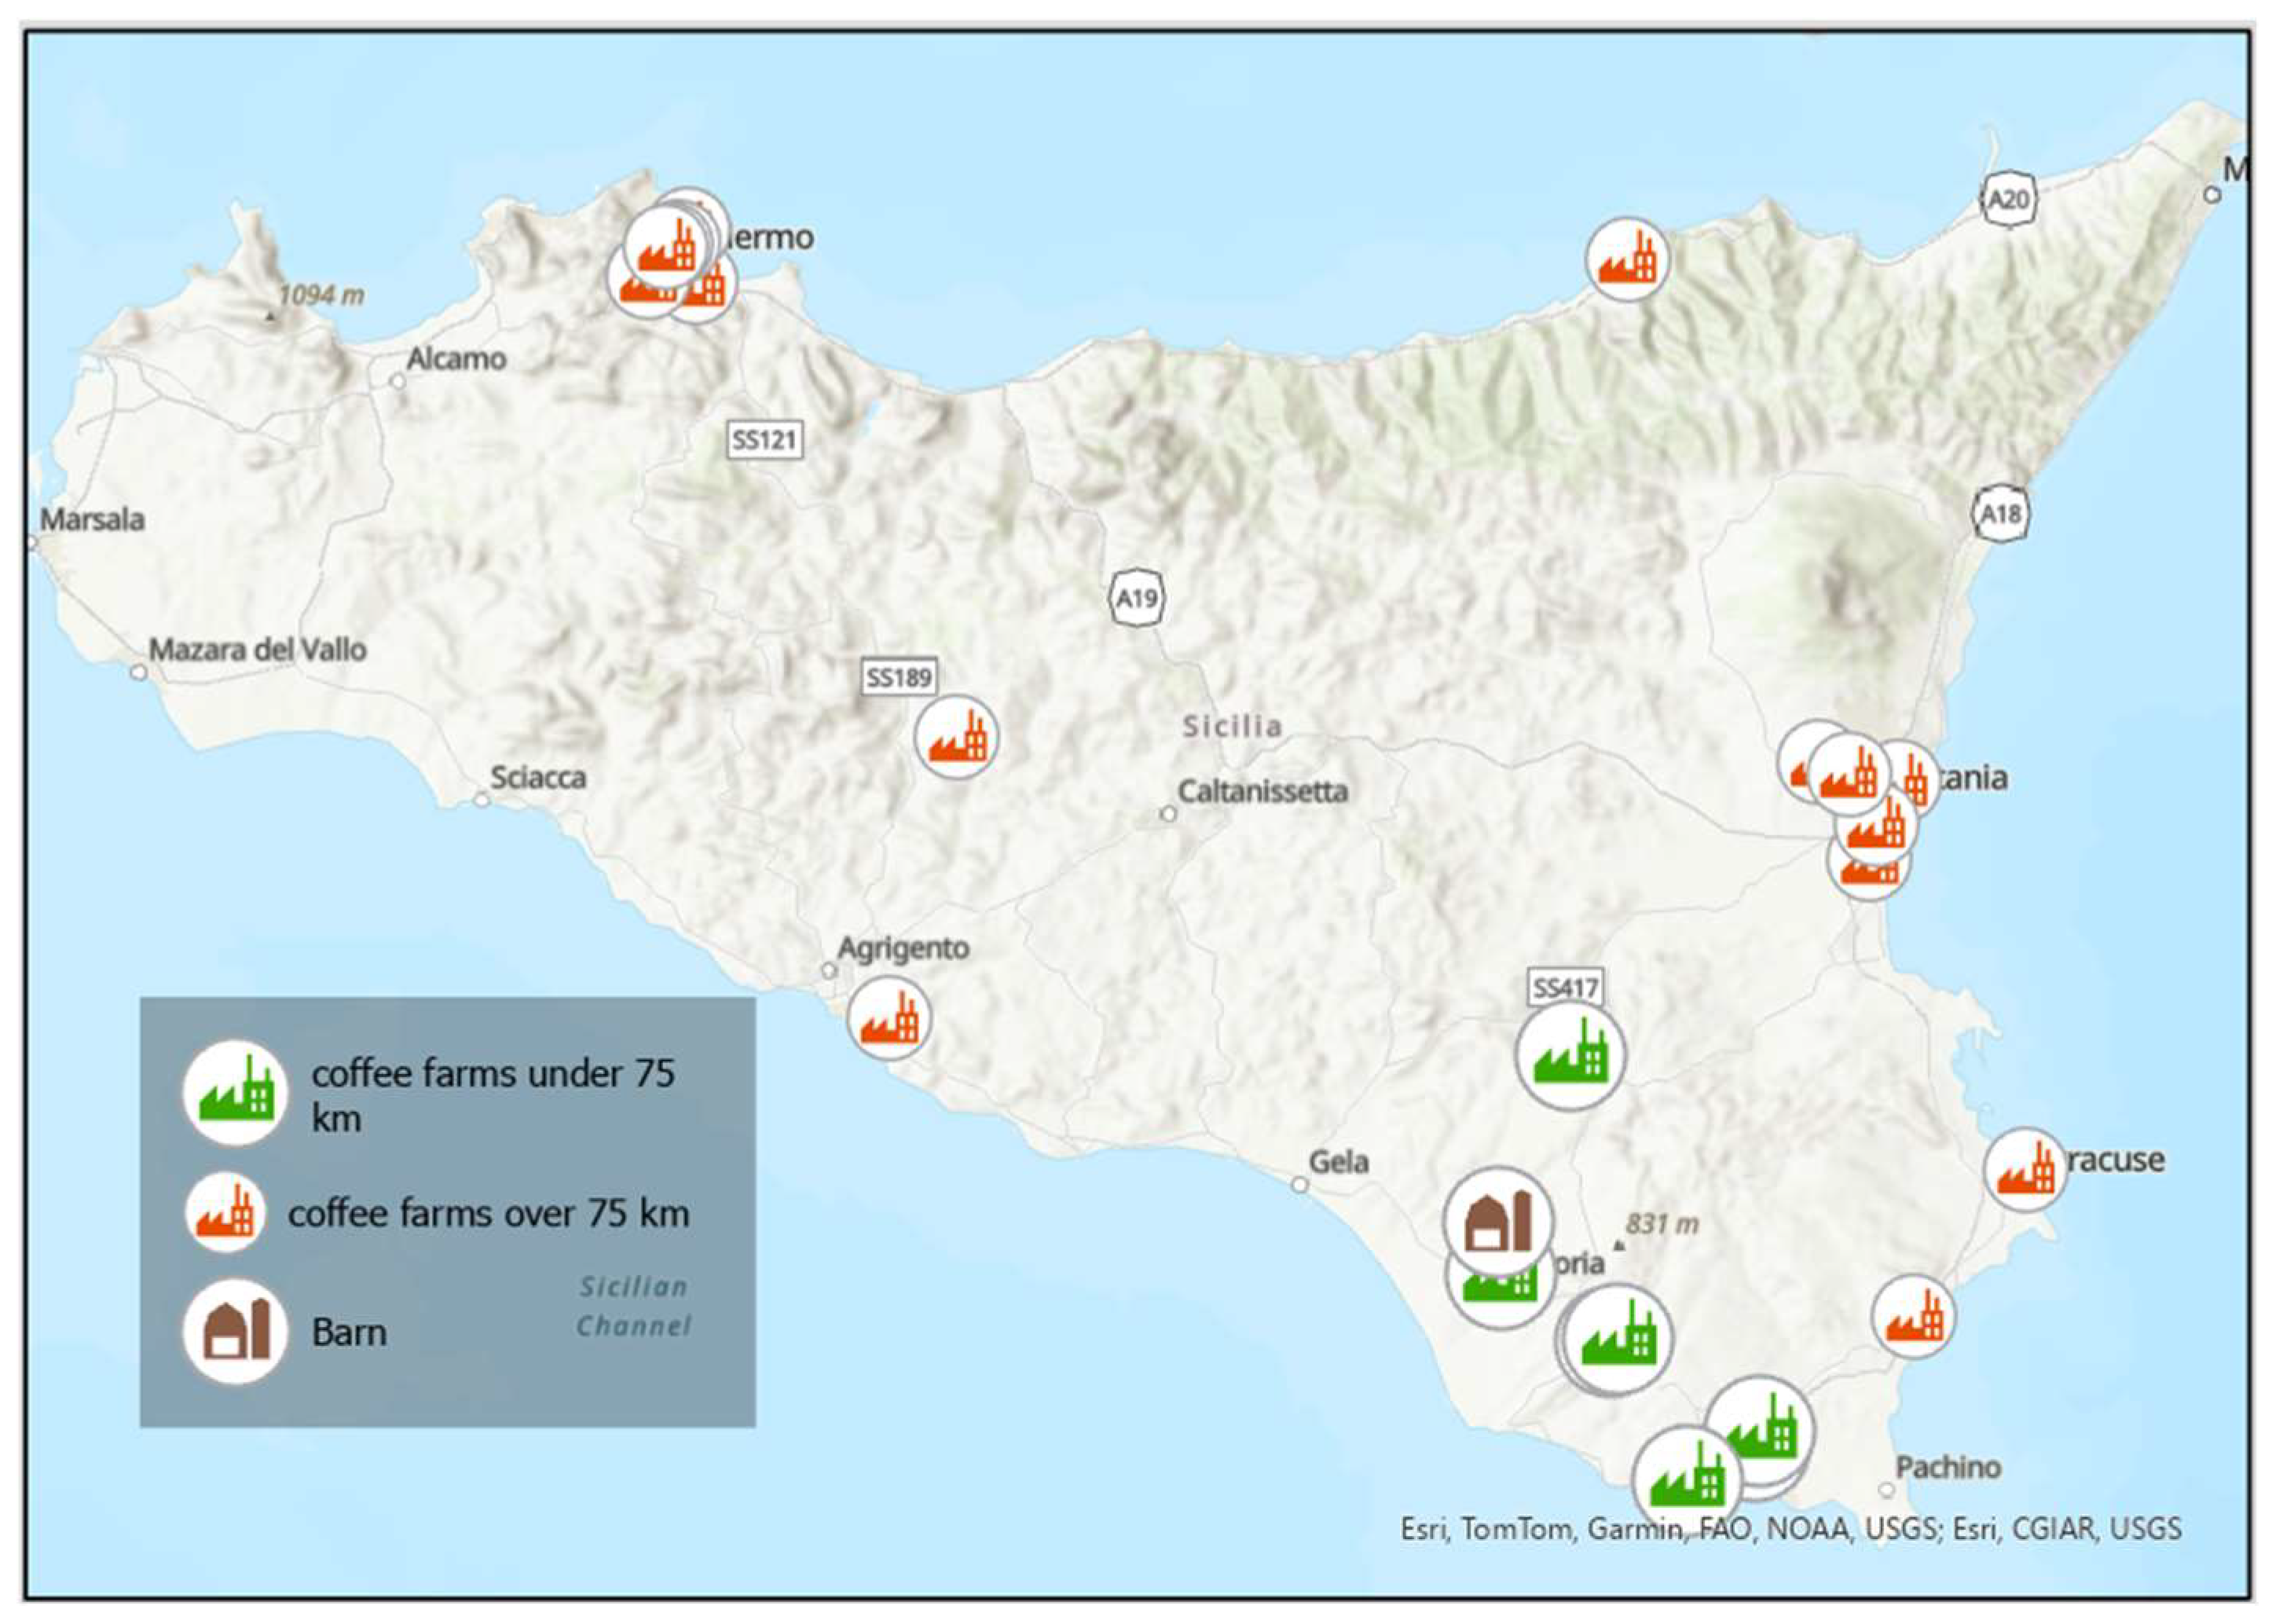The image size is (2272, 1624).
Task: Click the 'coffee farms over 75 km' legend text
Action: click(488, 1213)
